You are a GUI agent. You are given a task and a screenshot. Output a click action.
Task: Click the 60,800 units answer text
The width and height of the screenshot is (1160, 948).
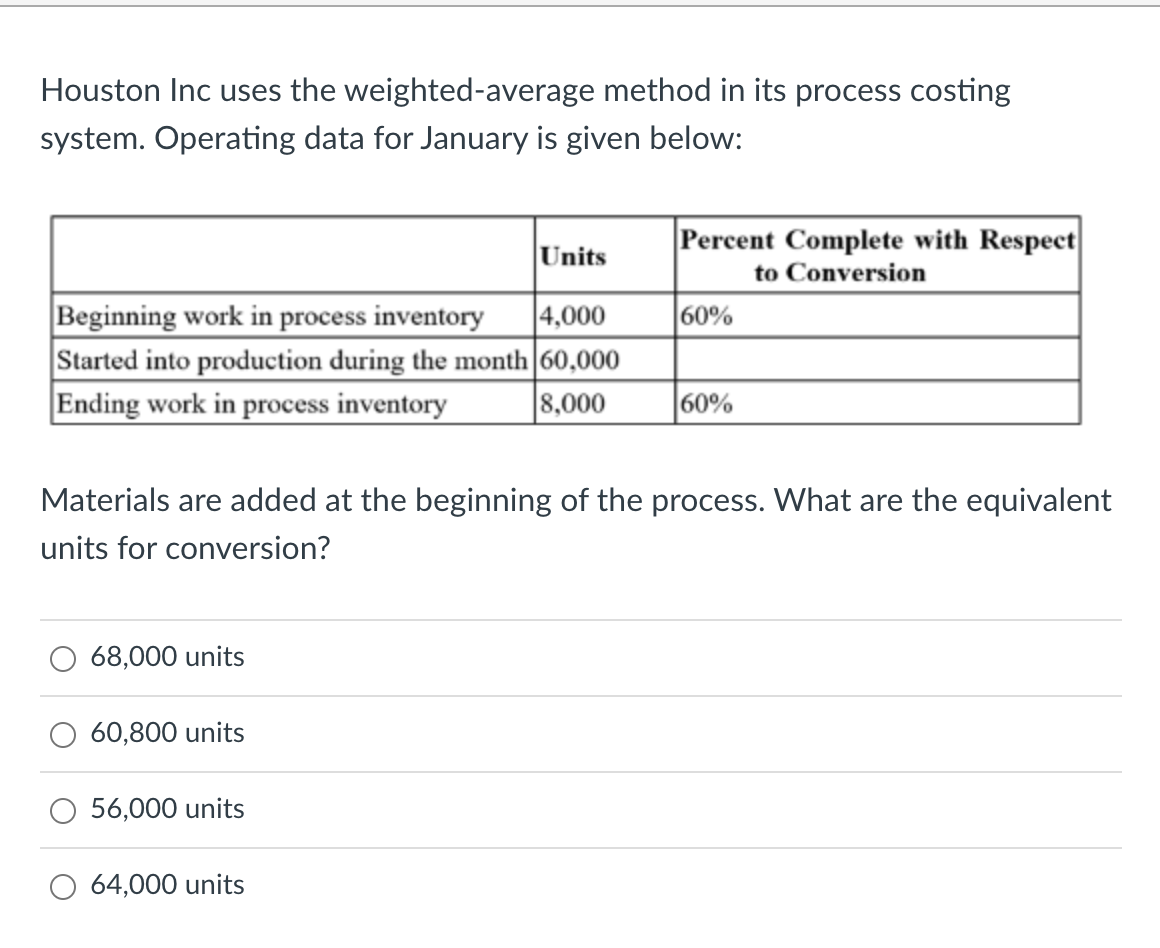point(167,733)
